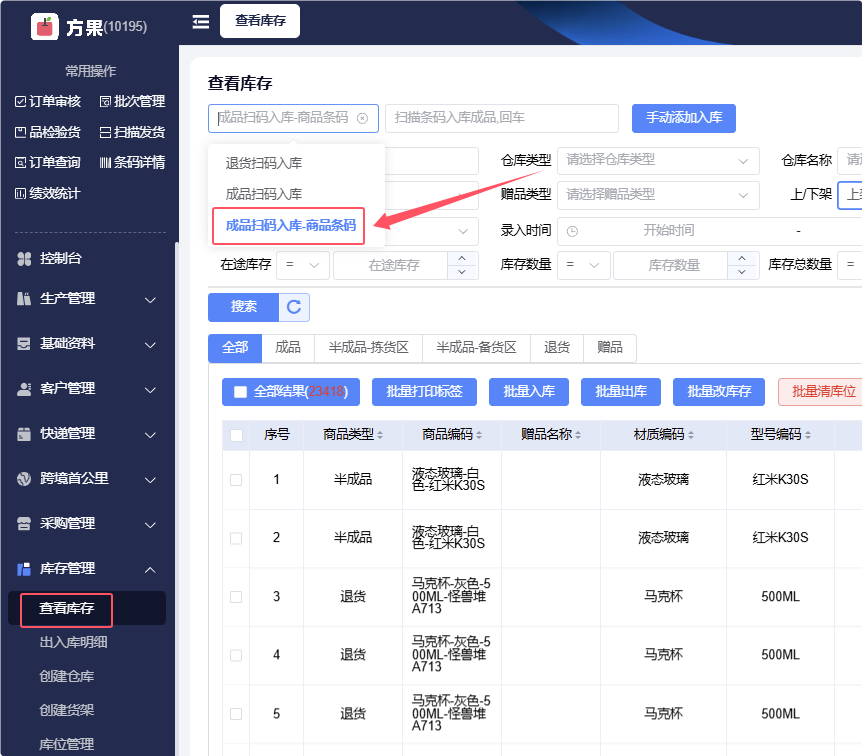
Task: Open 订单查询 shortcut
Action: point(48,162)
